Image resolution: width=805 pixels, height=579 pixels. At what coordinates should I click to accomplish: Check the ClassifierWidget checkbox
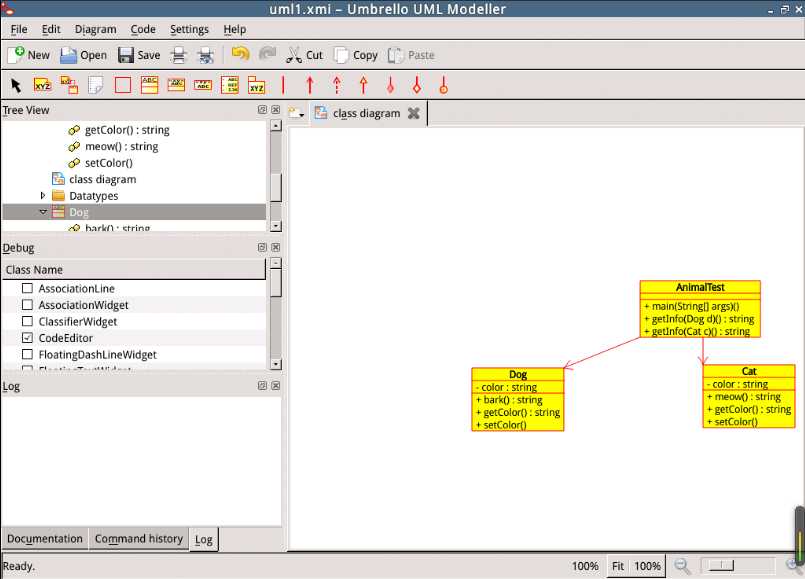pos(27,321)
